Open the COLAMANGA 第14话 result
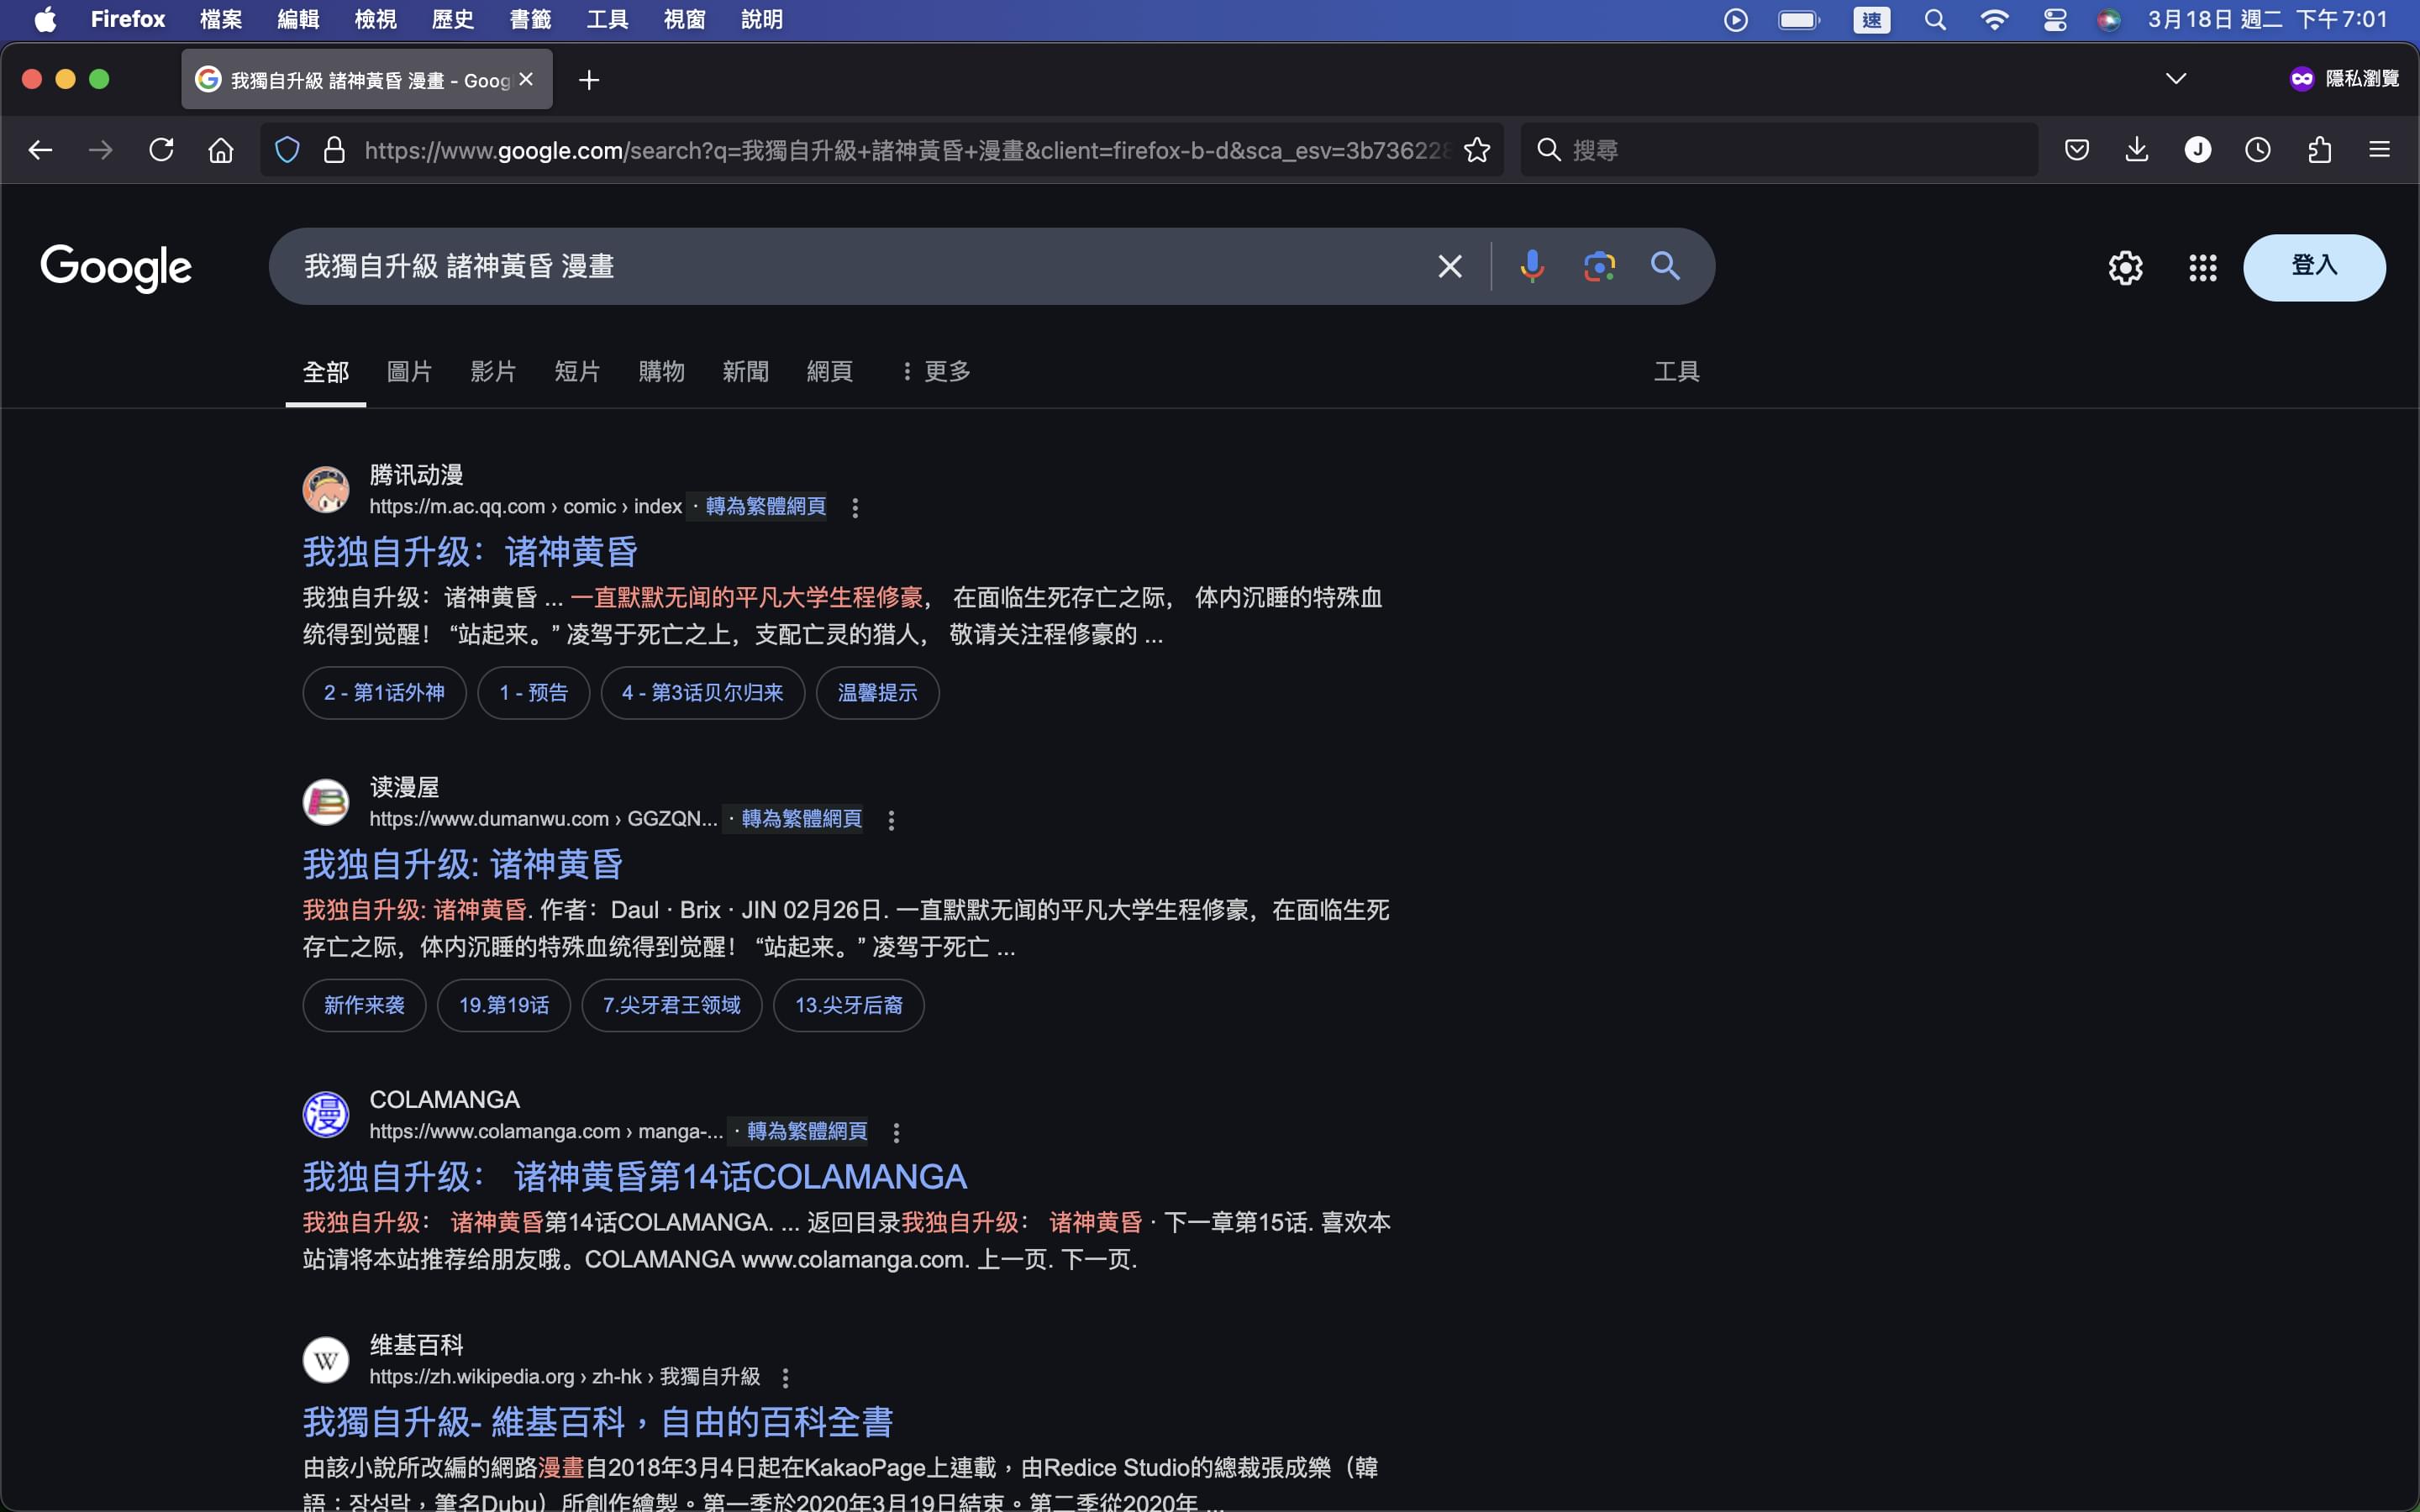Screen dimensions: 2420x1512 tap(634, 1177)
